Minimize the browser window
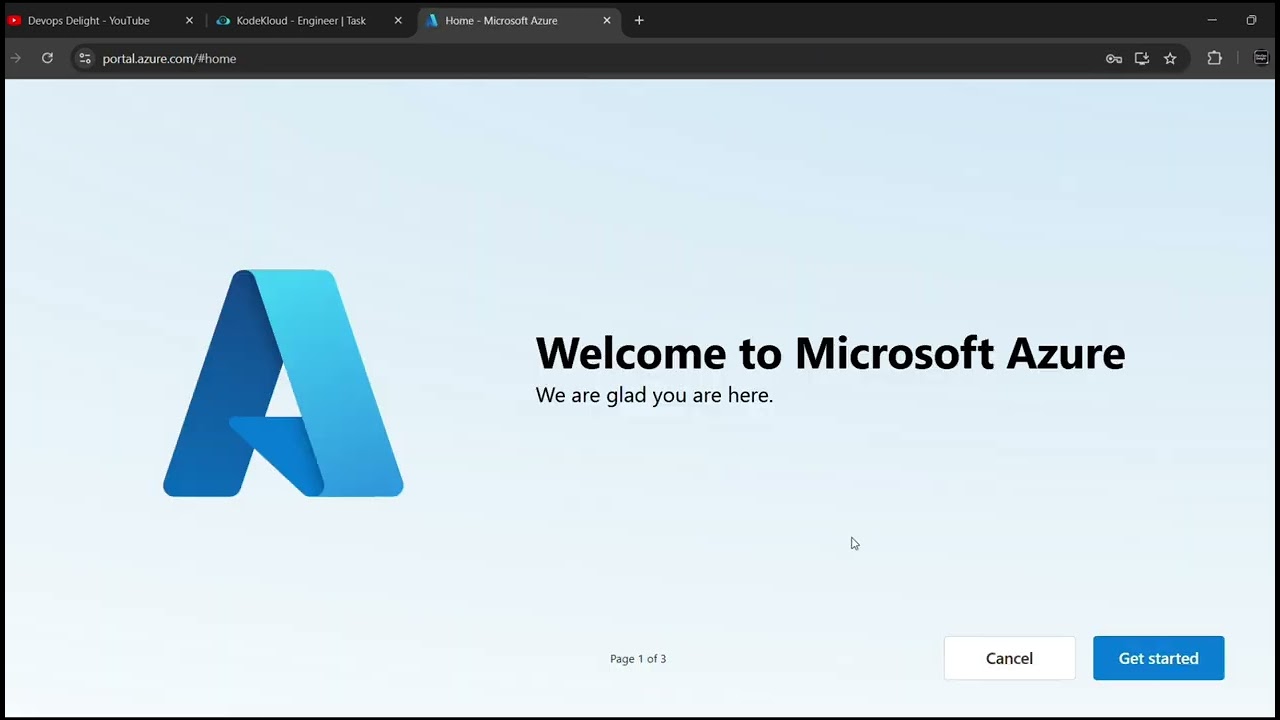This screenshot has height=720, width=1280. (1212, 20)
